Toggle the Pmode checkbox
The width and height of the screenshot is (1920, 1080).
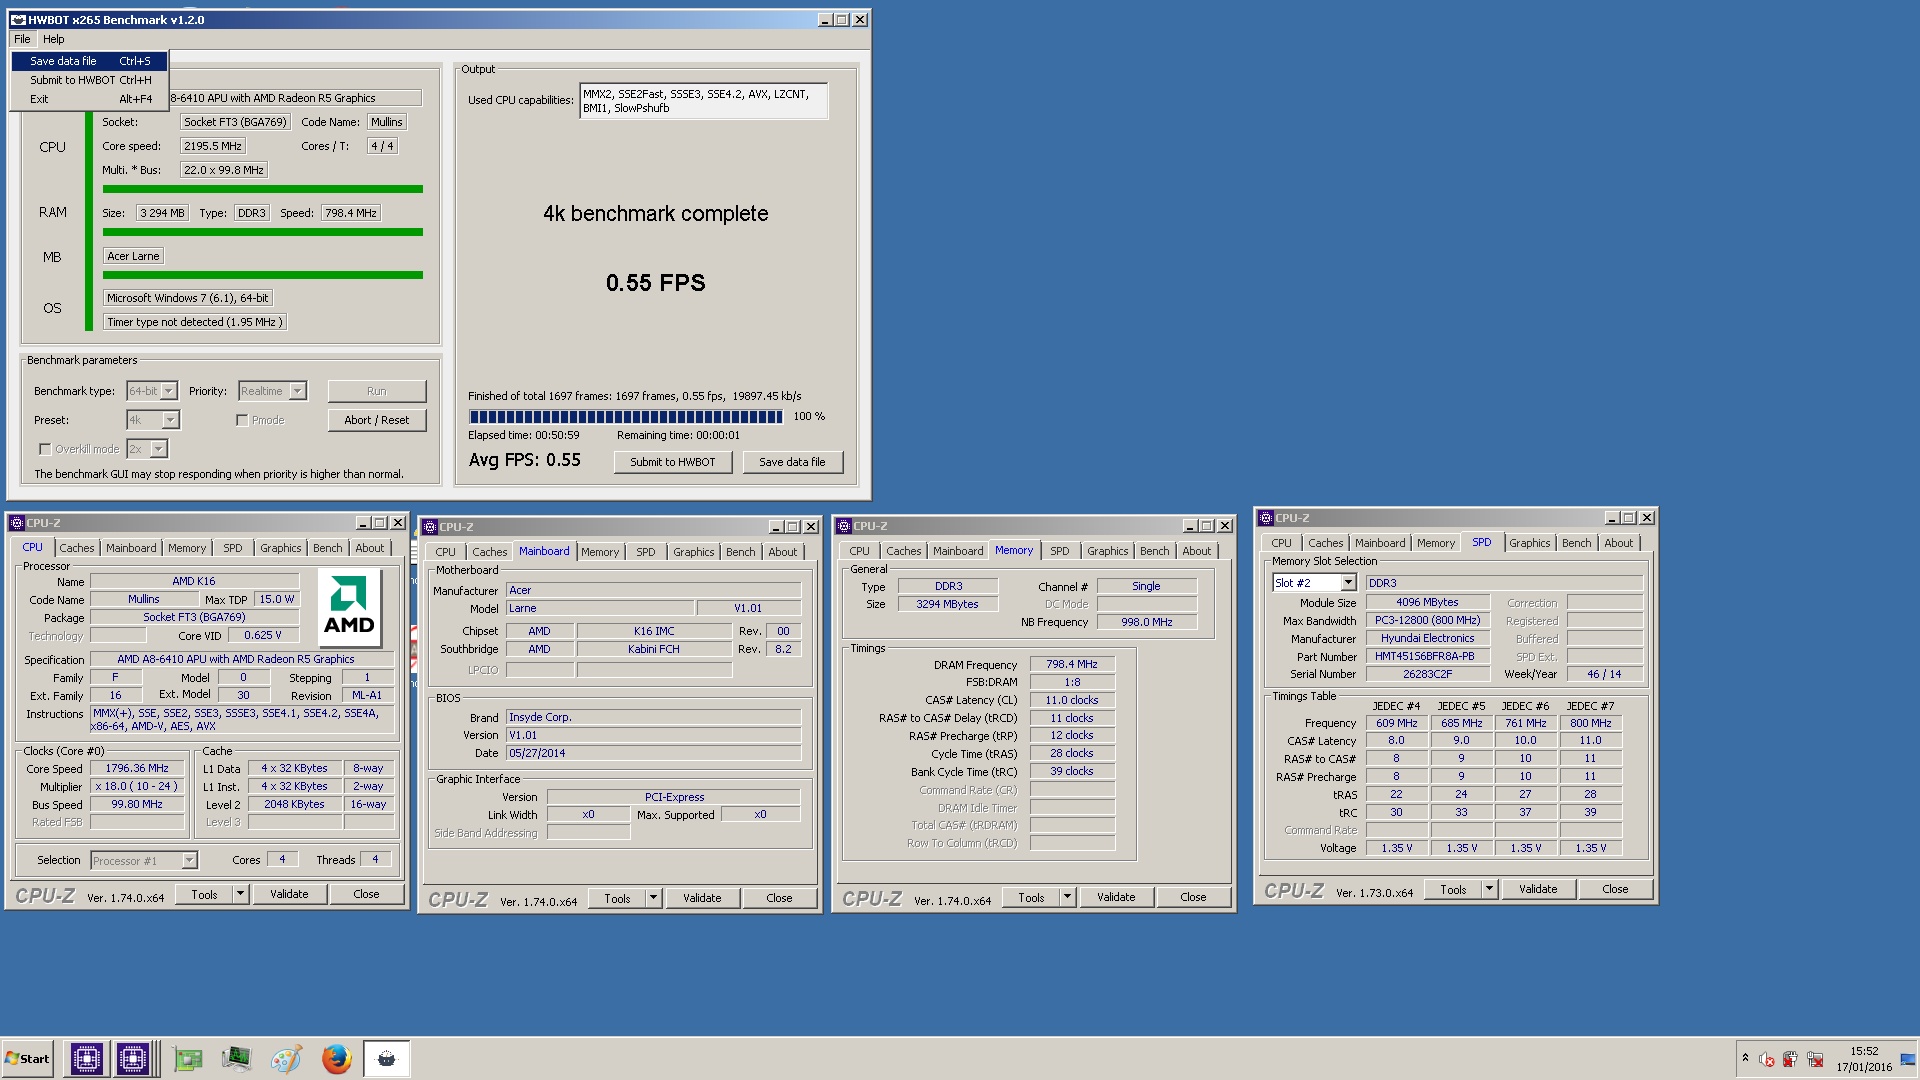(x=242, y=420)
